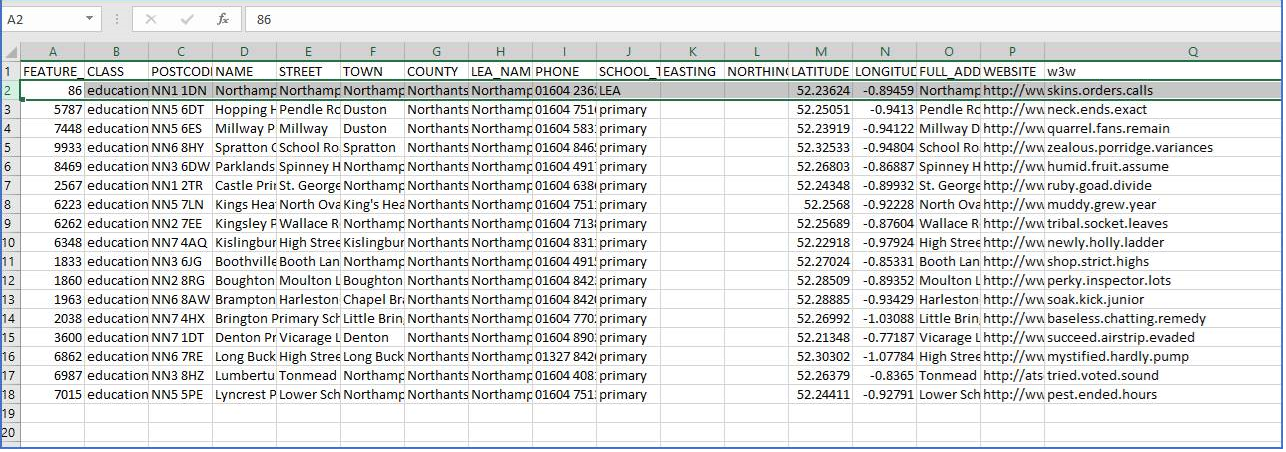Click feature ID cell 5787

click(x=53, y=109)
